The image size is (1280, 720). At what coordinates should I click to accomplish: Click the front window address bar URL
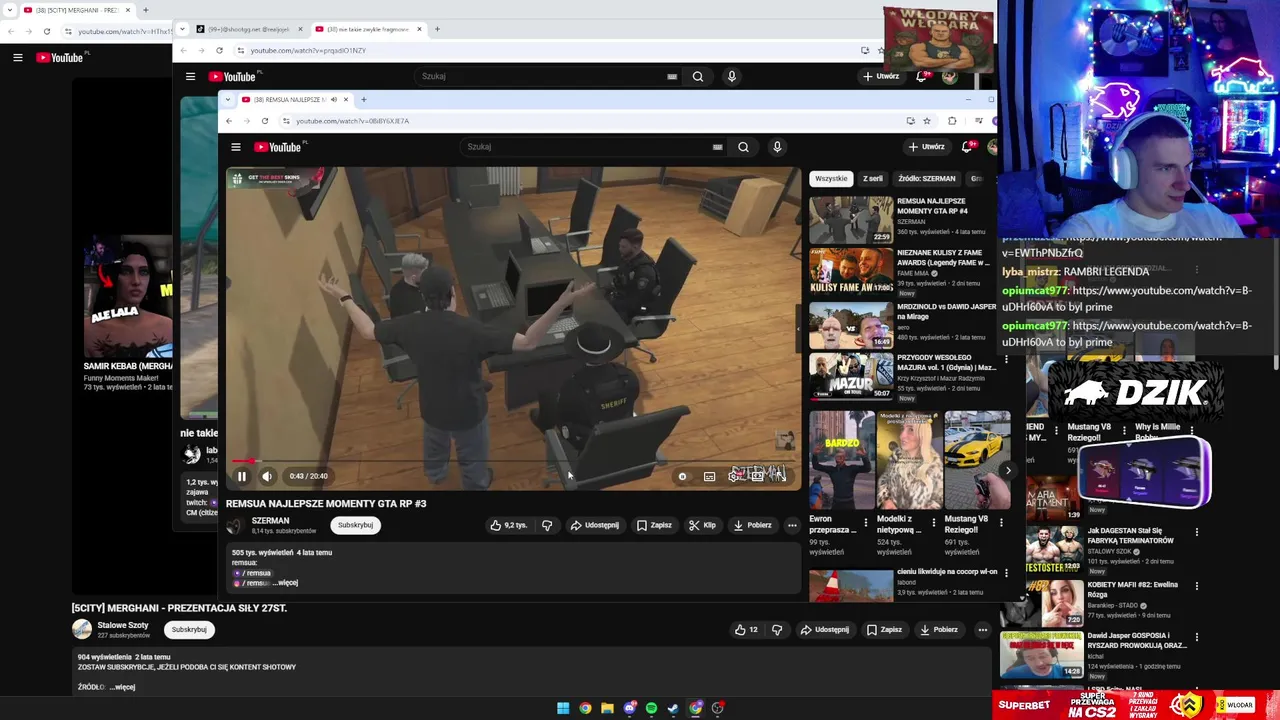point(352,121)
